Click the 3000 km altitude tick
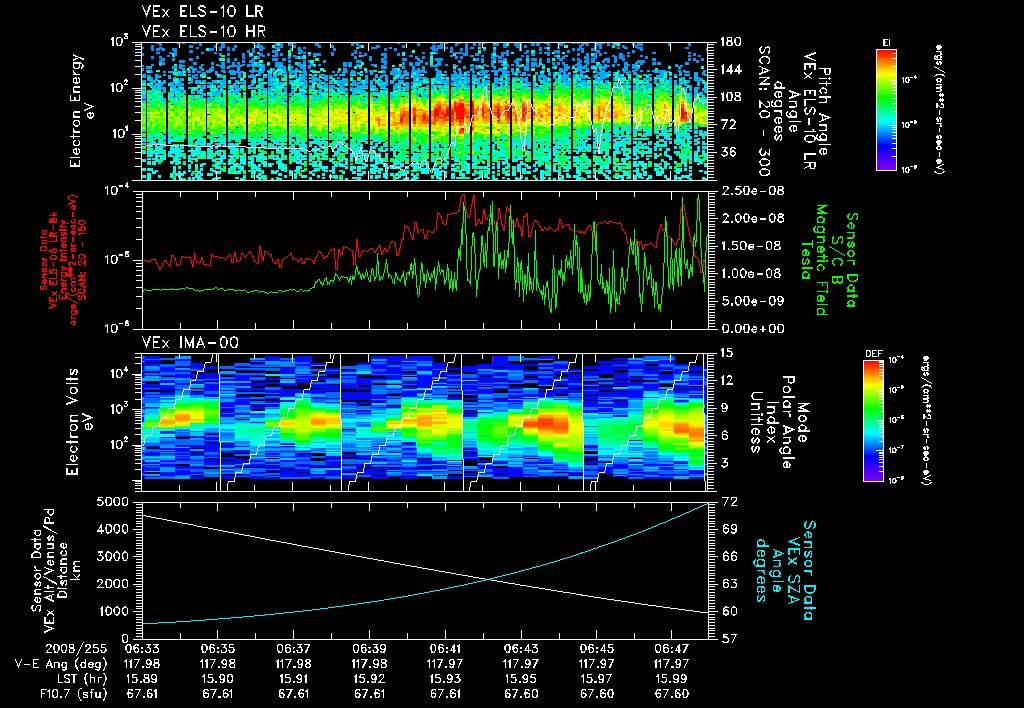 (x=114, y=556)
